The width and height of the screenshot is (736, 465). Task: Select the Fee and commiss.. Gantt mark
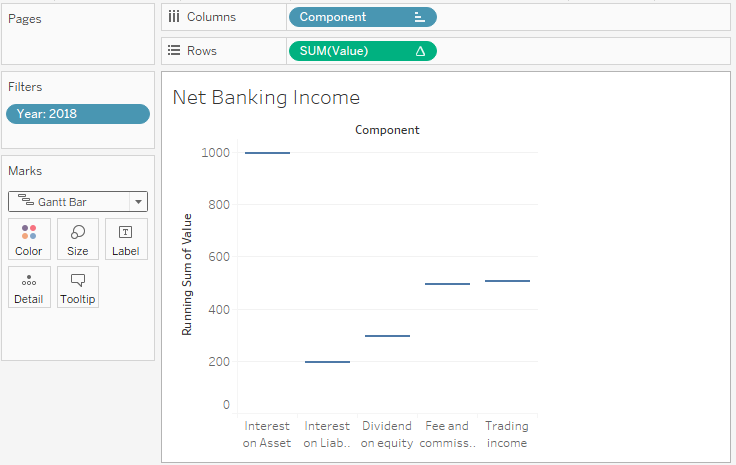pyautogui.click(x=447, y=284)
